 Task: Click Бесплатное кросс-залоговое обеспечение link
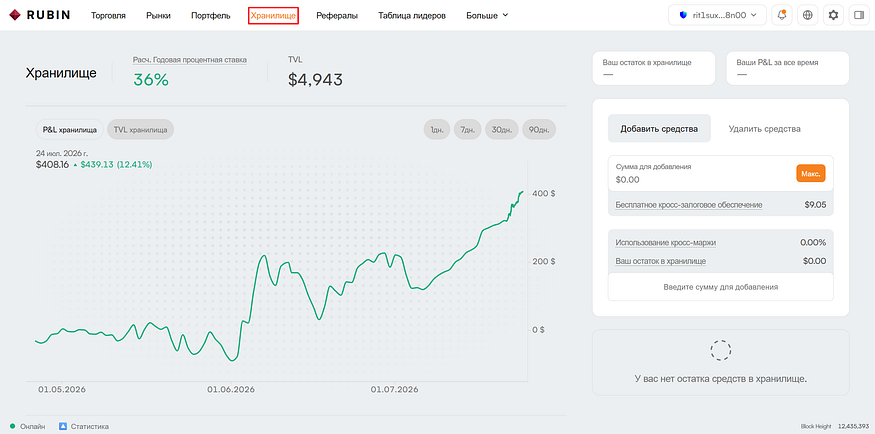[x=689, y=205]
